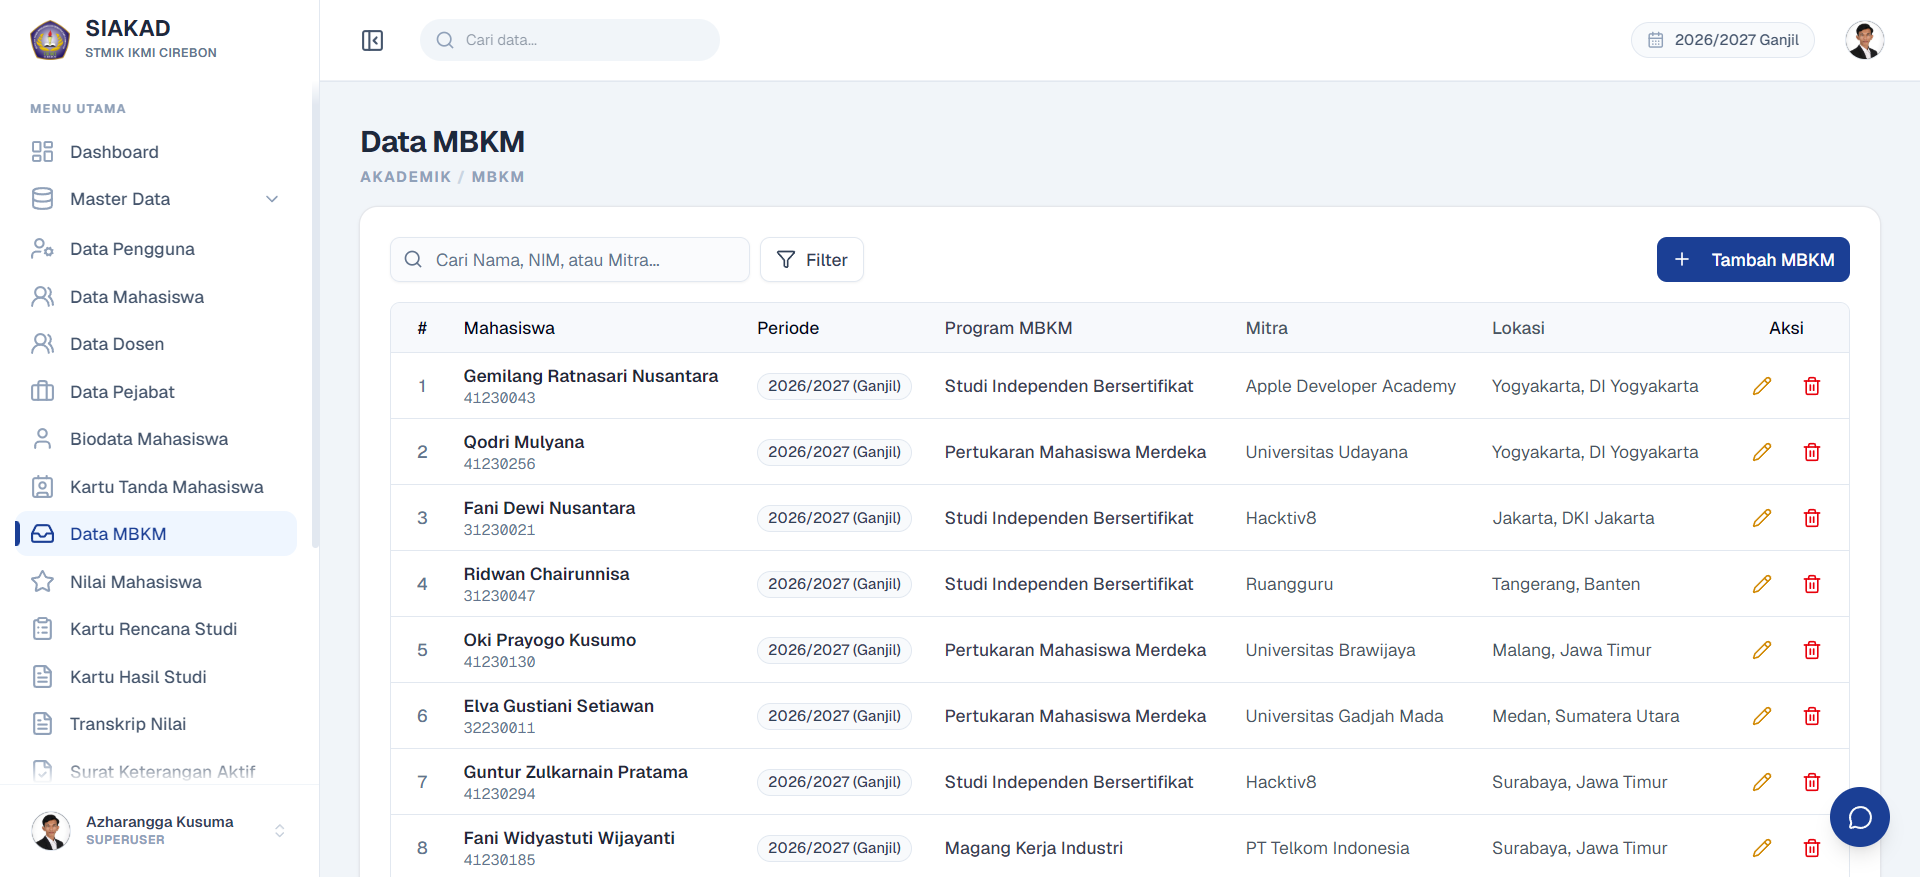Click the Program MBKM column header
1920x877 pixels.
pos(1008,328)
